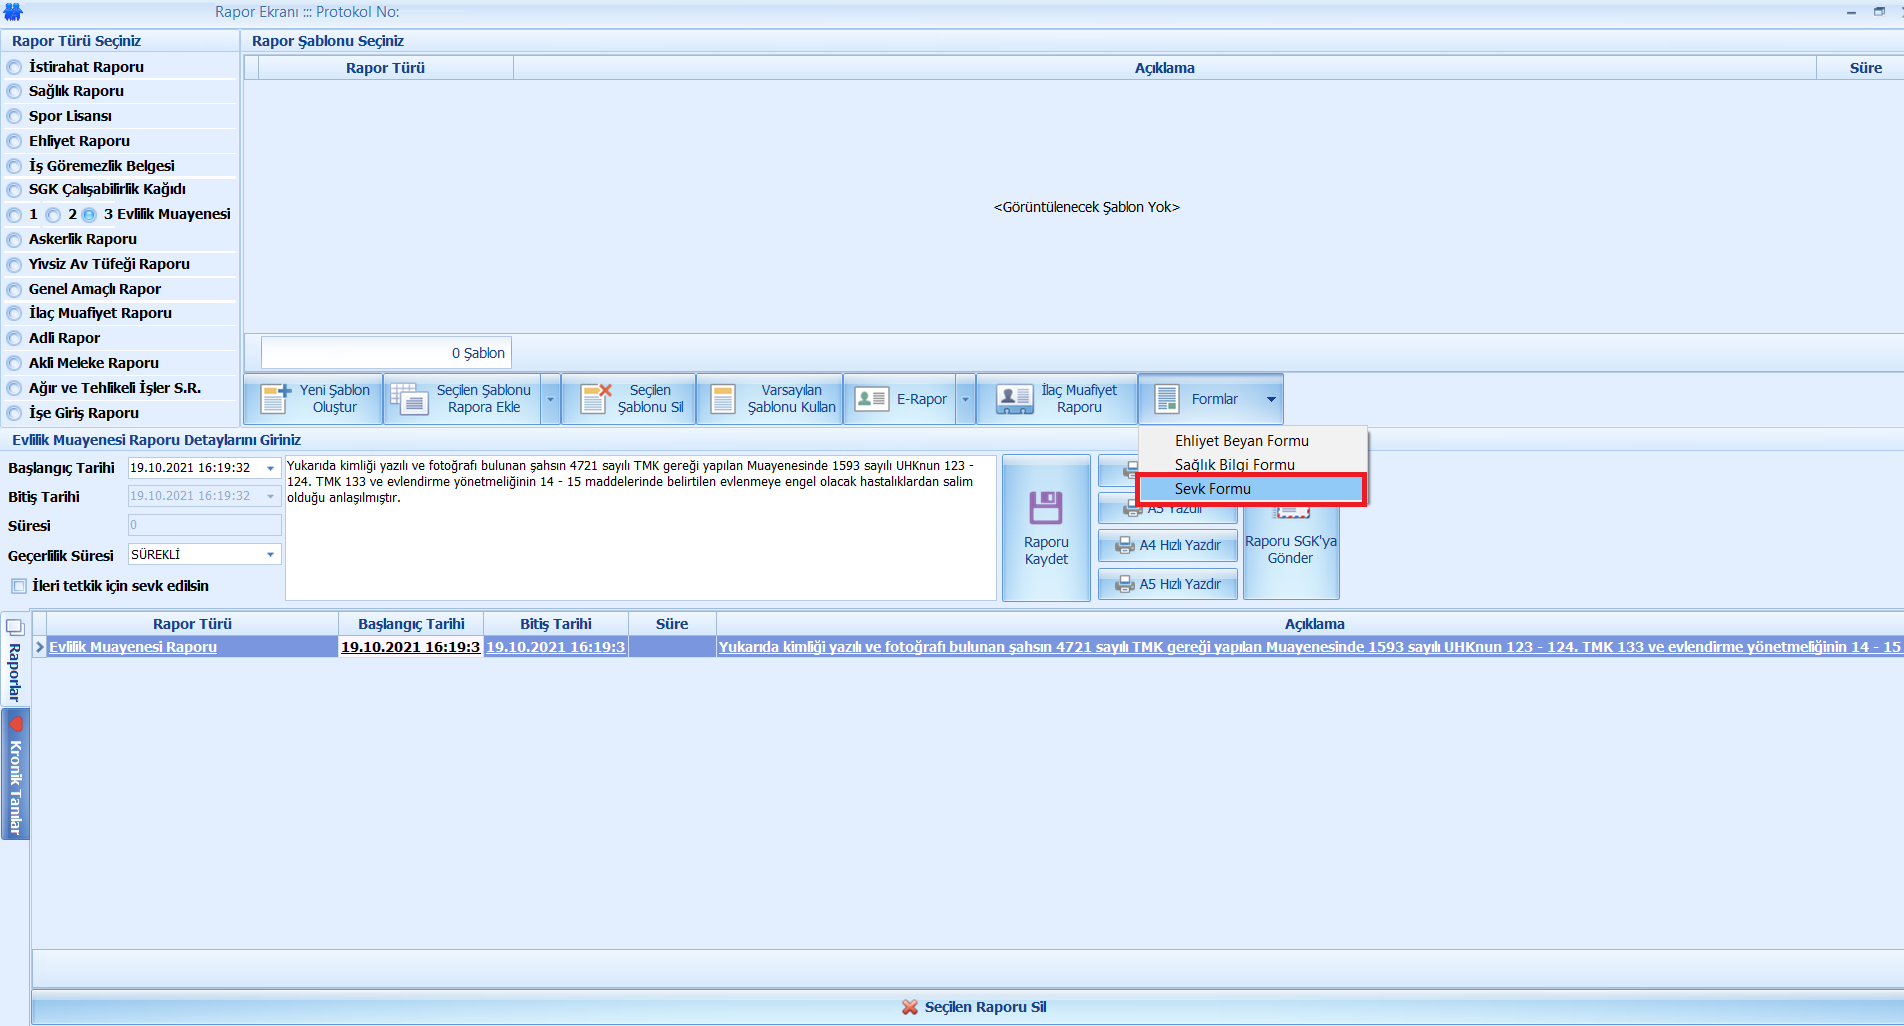Choose Sevk Formu from the menu
1904x1026 pixels.
pos(1212,489)
